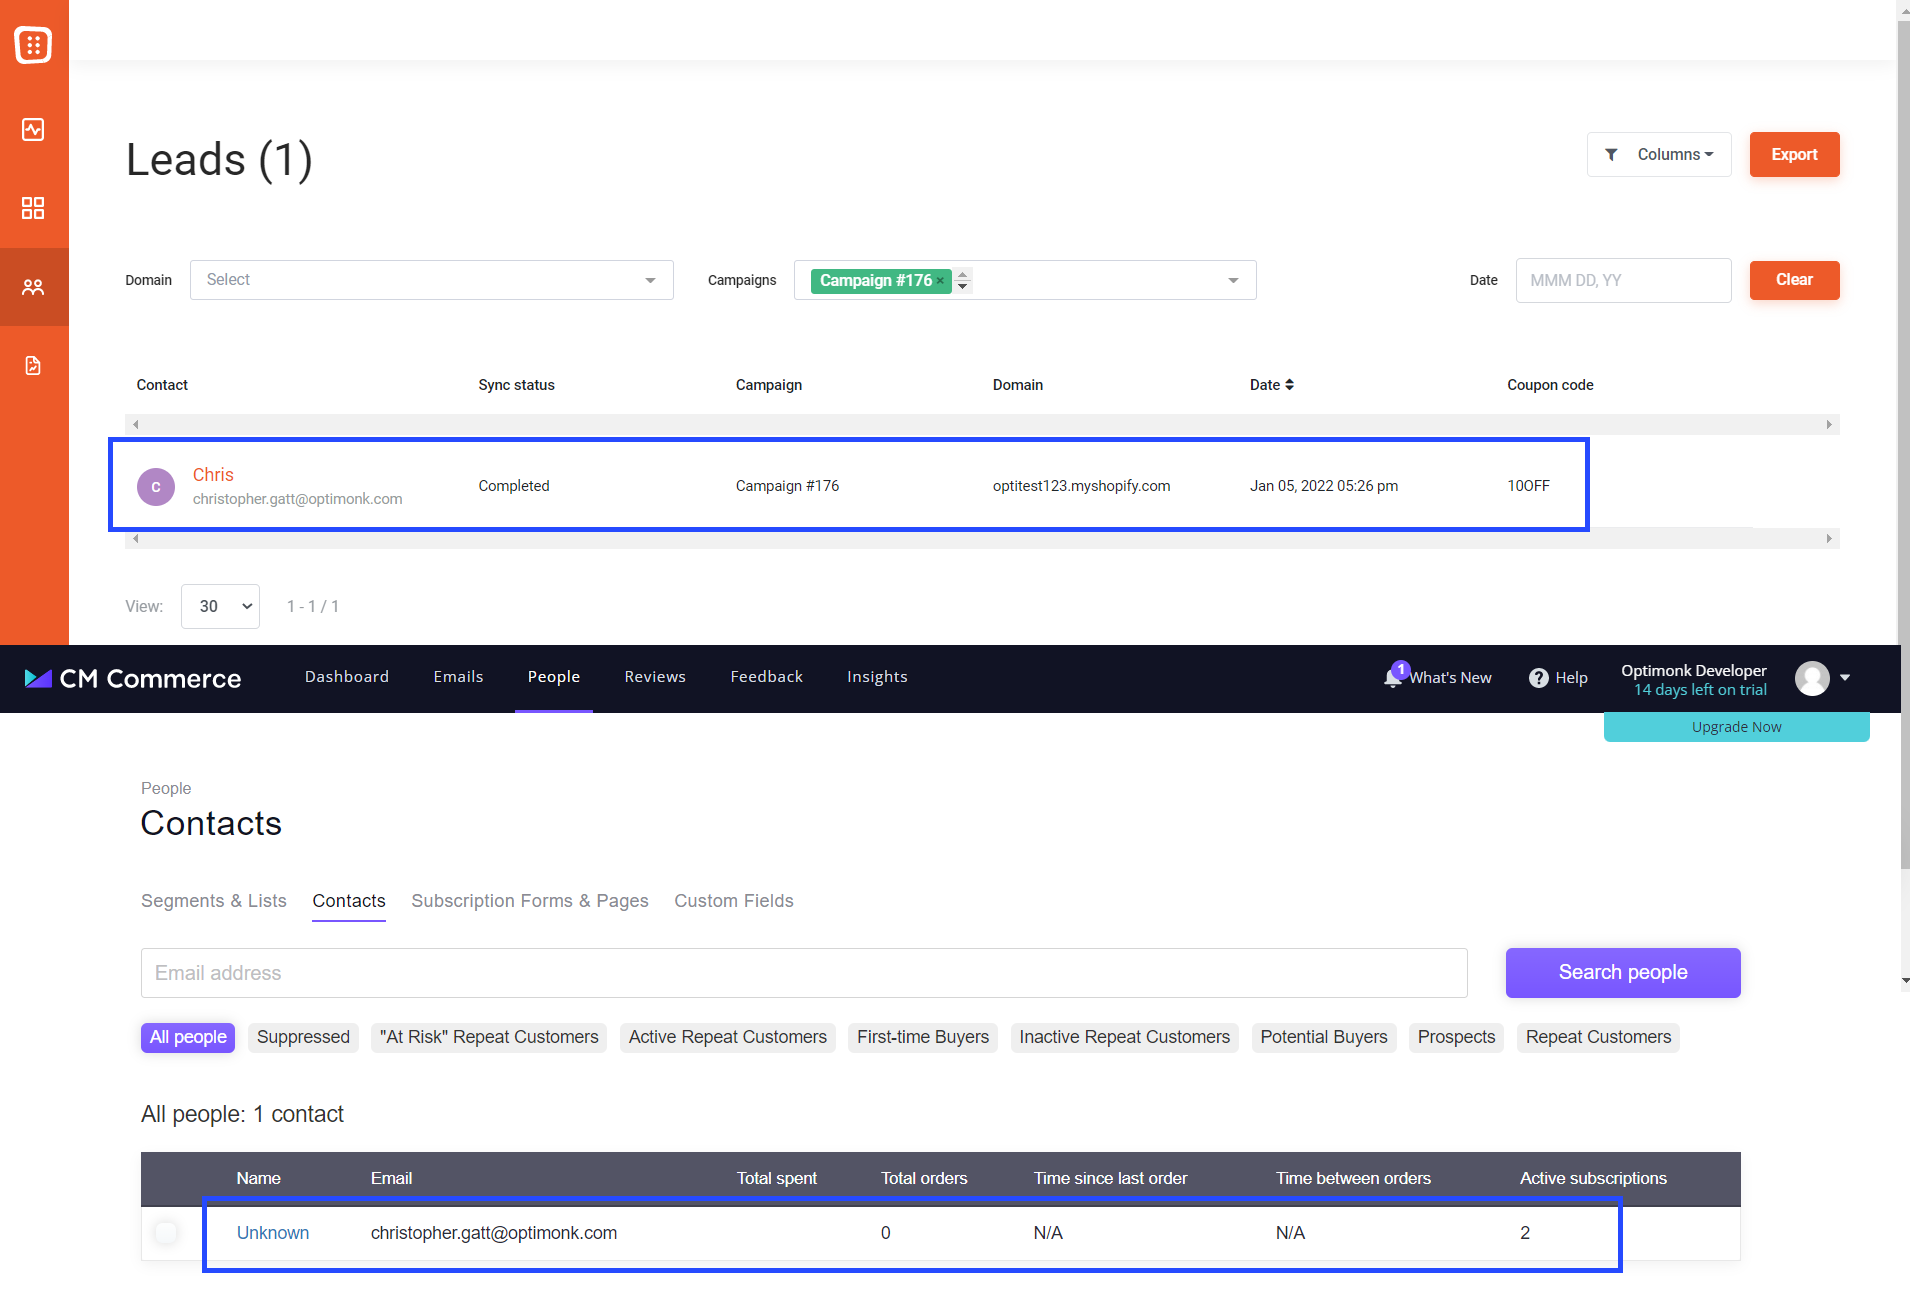Go to the Feedback menu item
The height and width of the screenshot is (1291, 1910).
(766, 677)
